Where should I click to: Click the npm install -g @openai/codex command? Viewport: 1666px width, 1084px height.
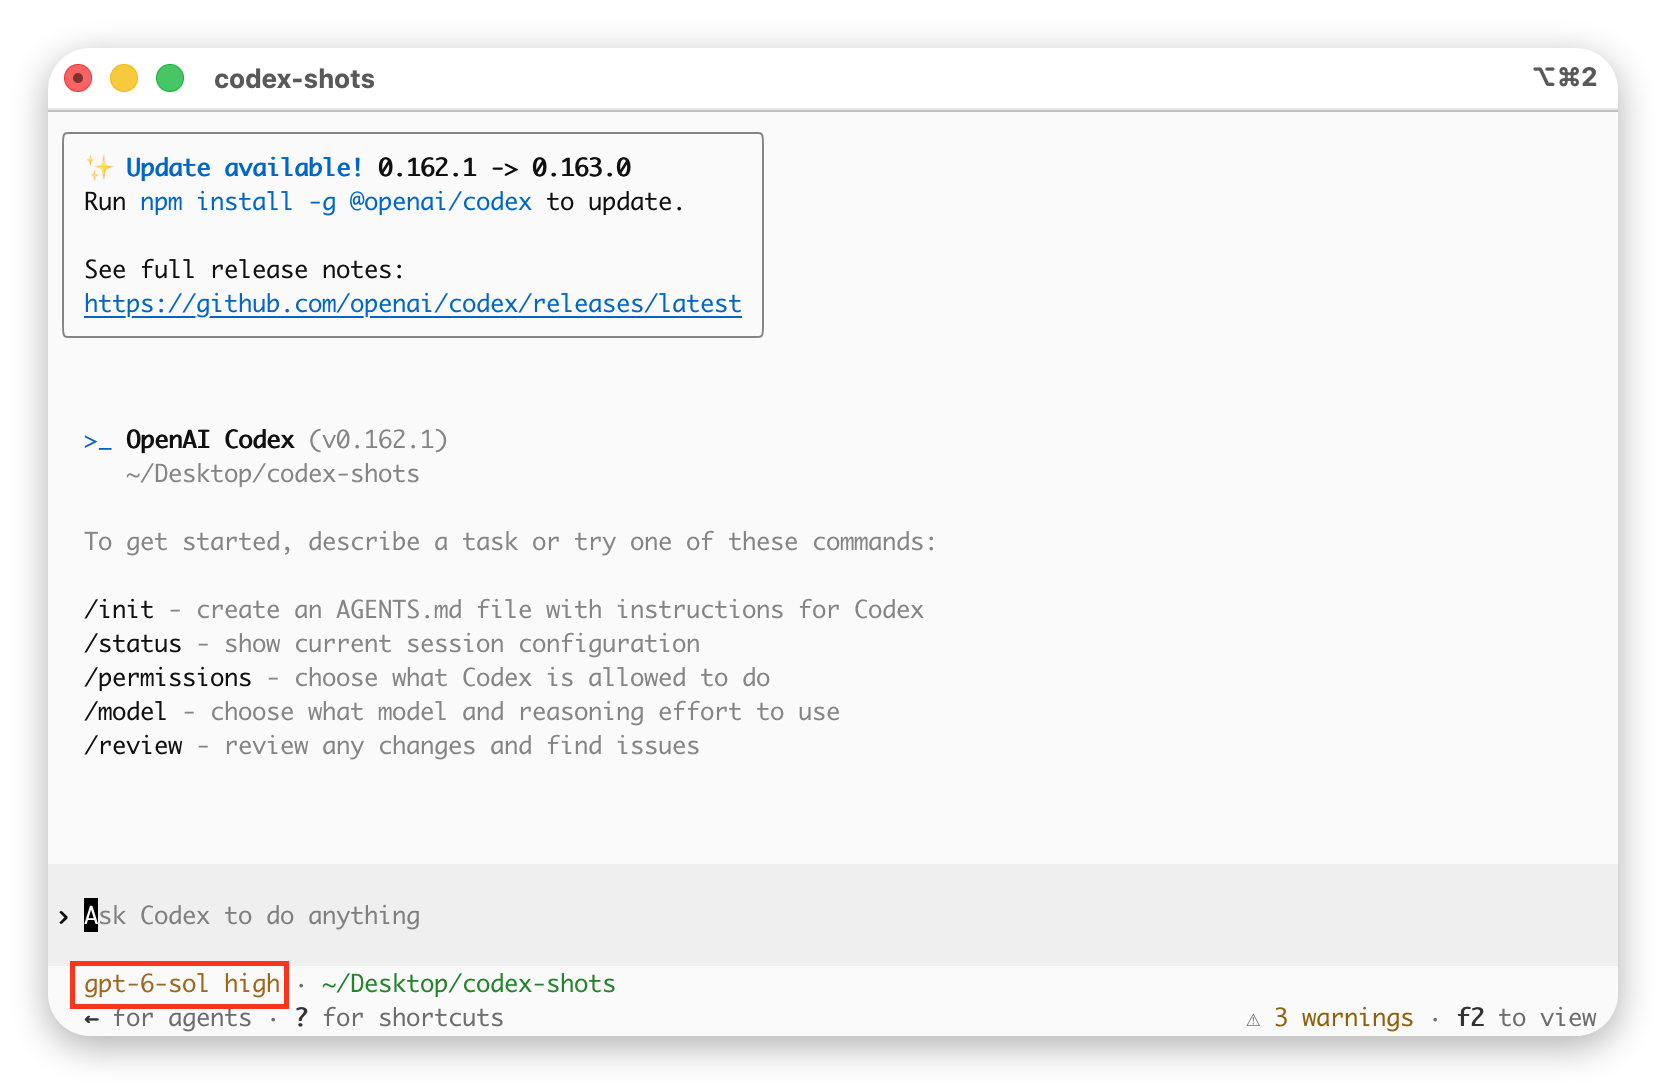336,202
